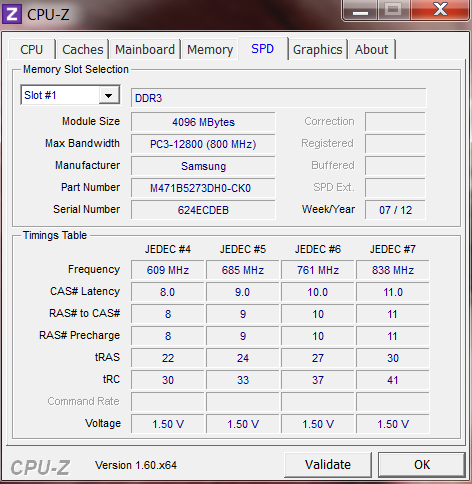Show the About tab
Viewport: 472px width, 484px height.
click(372, 50)
